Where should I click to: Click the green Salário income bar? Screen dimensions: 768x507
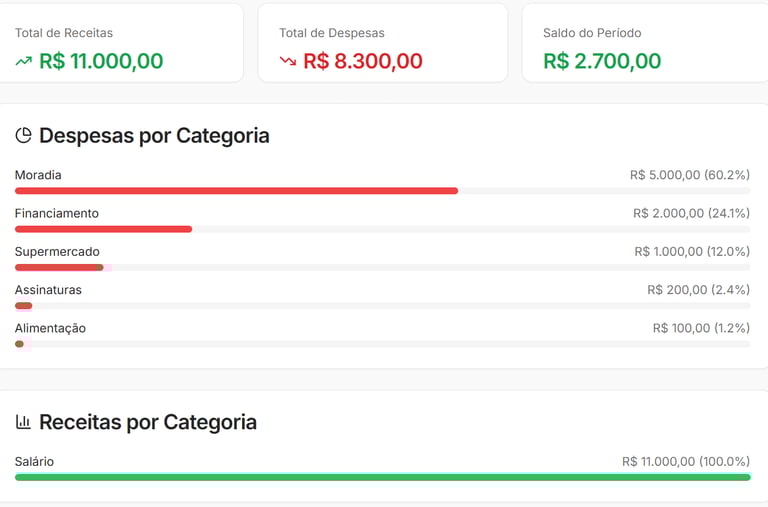coord(382,477)
